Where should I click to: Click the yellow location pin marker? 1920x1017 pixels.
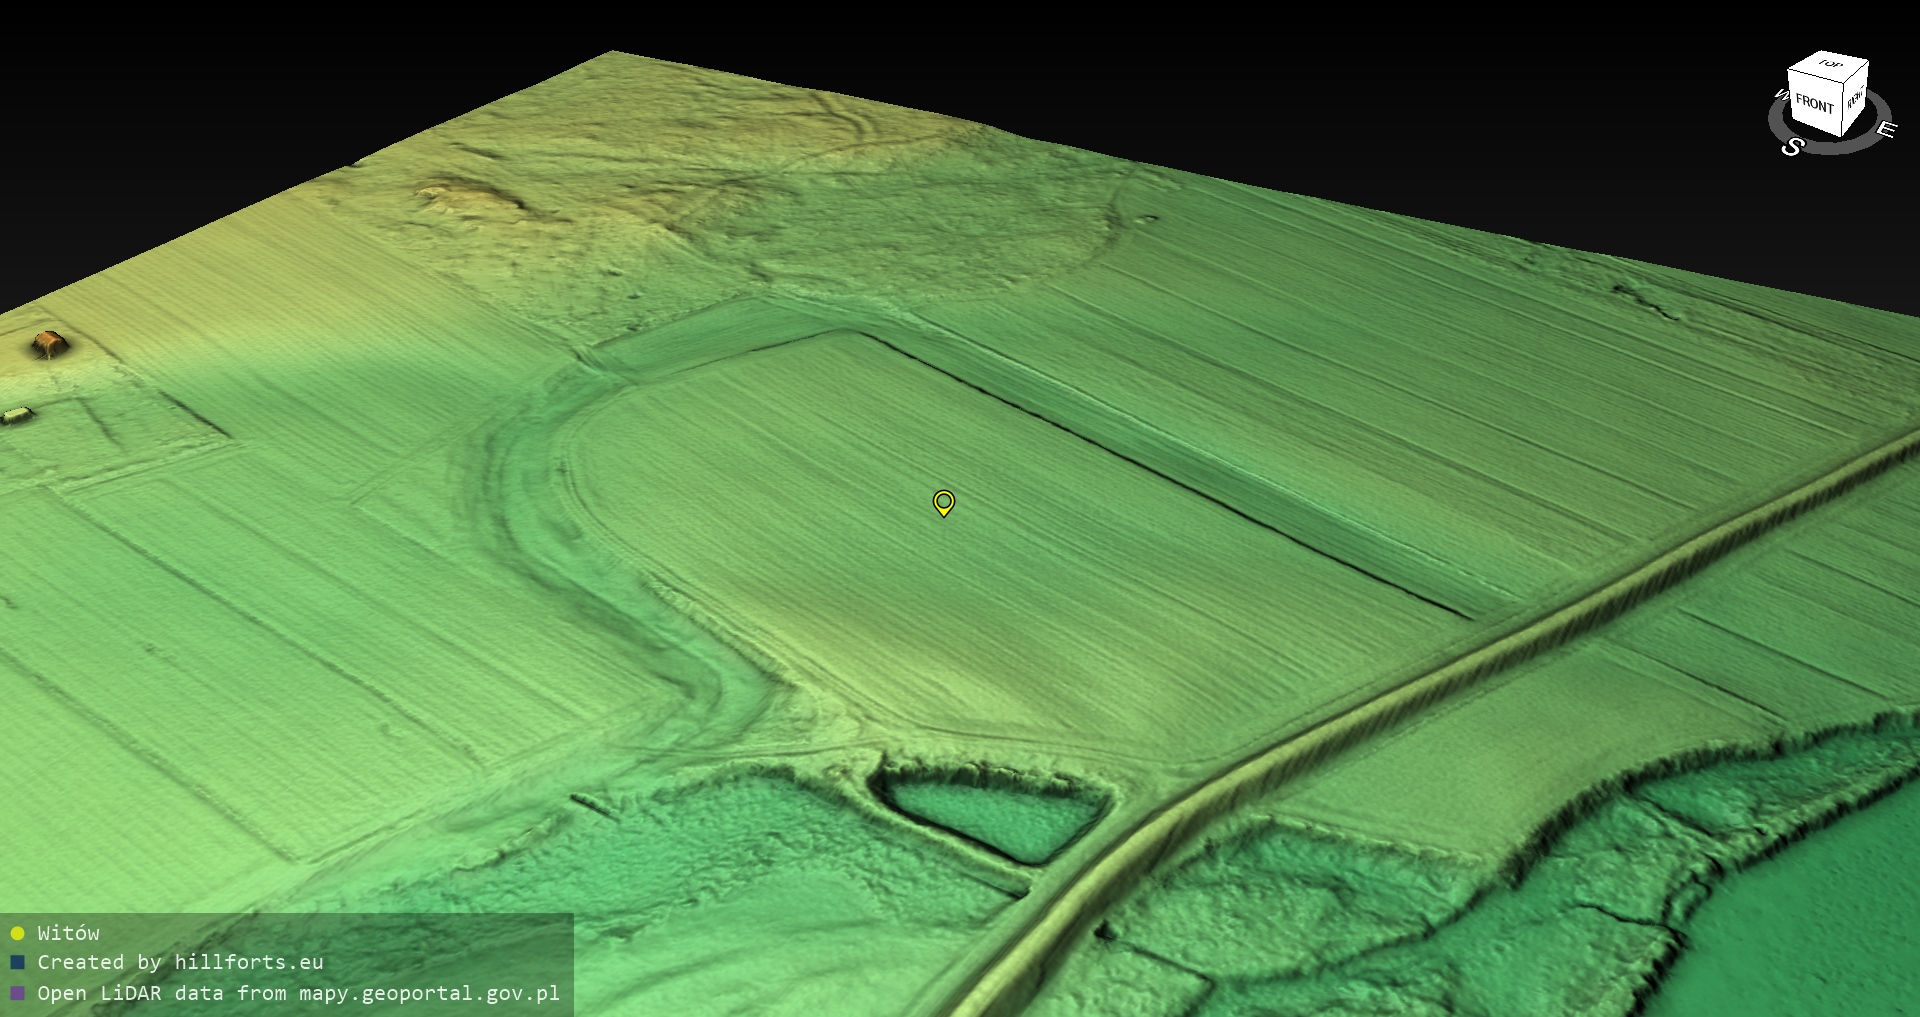(943, 501)
